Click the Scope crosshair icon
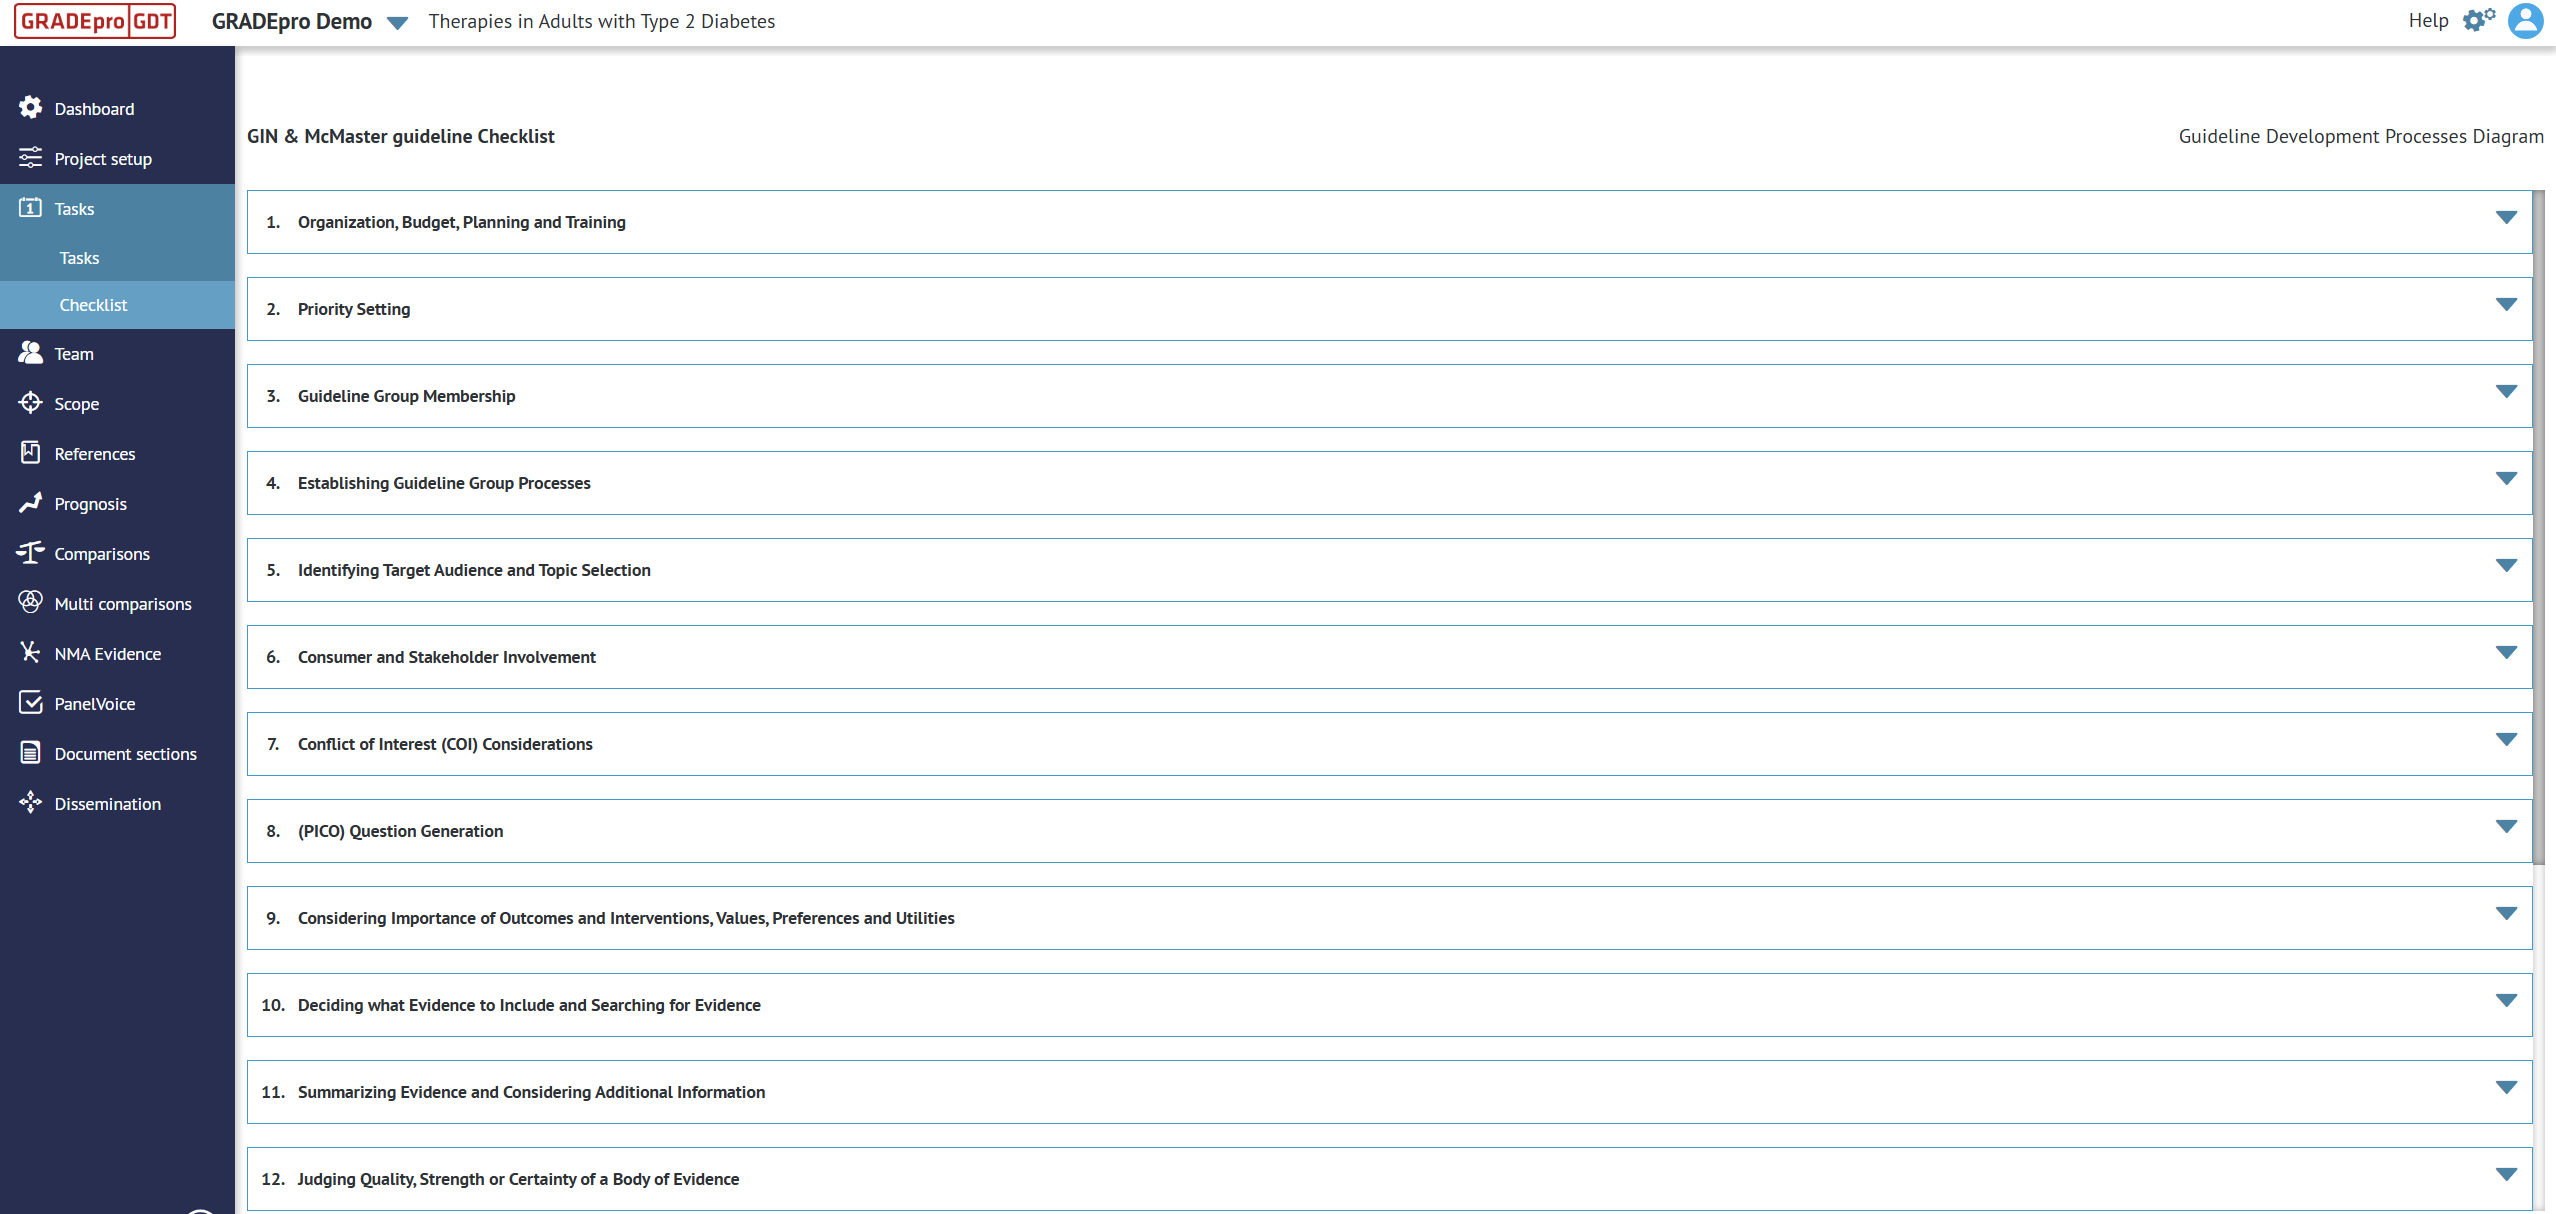 click(x=30, y=402)
